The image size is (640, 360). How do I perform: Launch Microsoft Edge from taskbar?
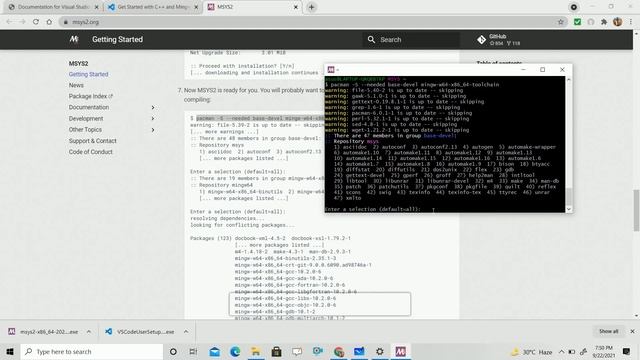235,351
